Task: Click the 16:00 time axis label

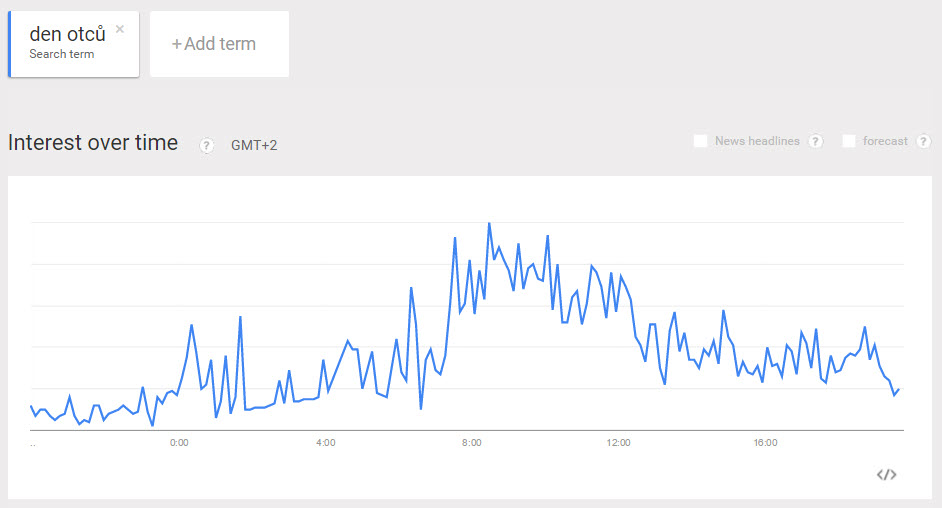Action: [765, 443]
